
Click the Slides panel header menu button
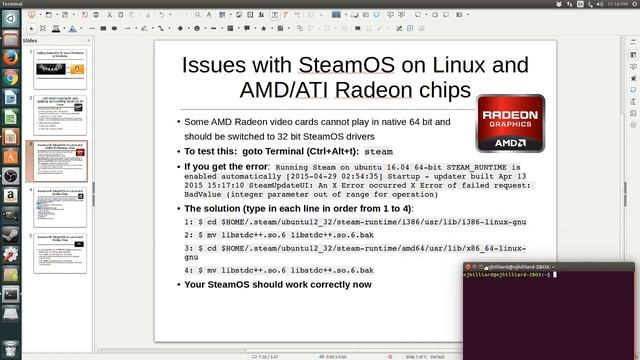[x=89, y=40]
